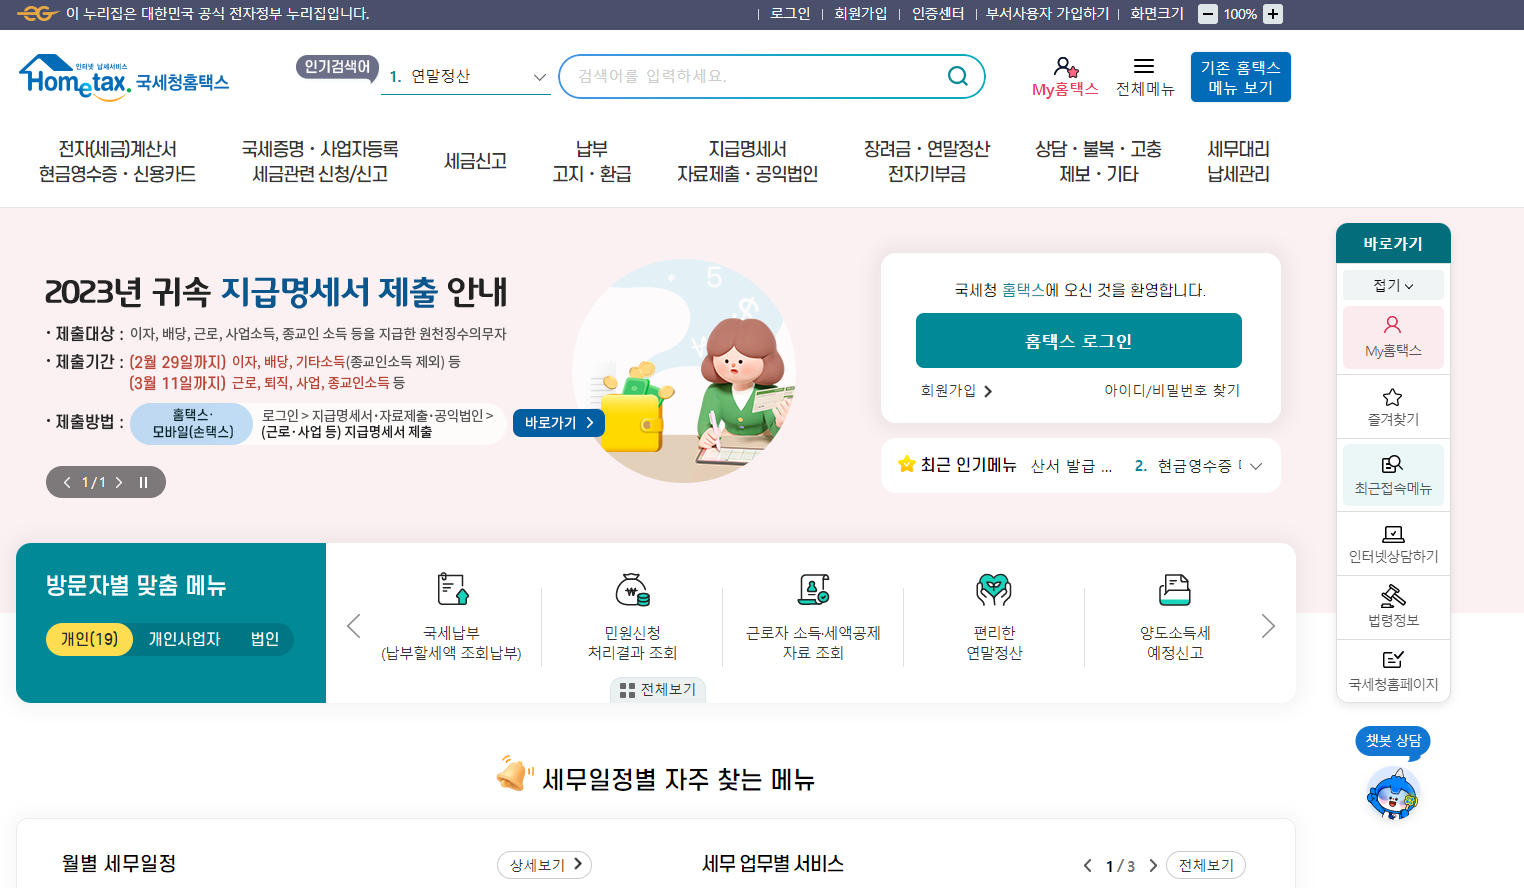Open My홈택스 from the header
This screenshot has height=888, width=1524.
[x=1065, y=77]
